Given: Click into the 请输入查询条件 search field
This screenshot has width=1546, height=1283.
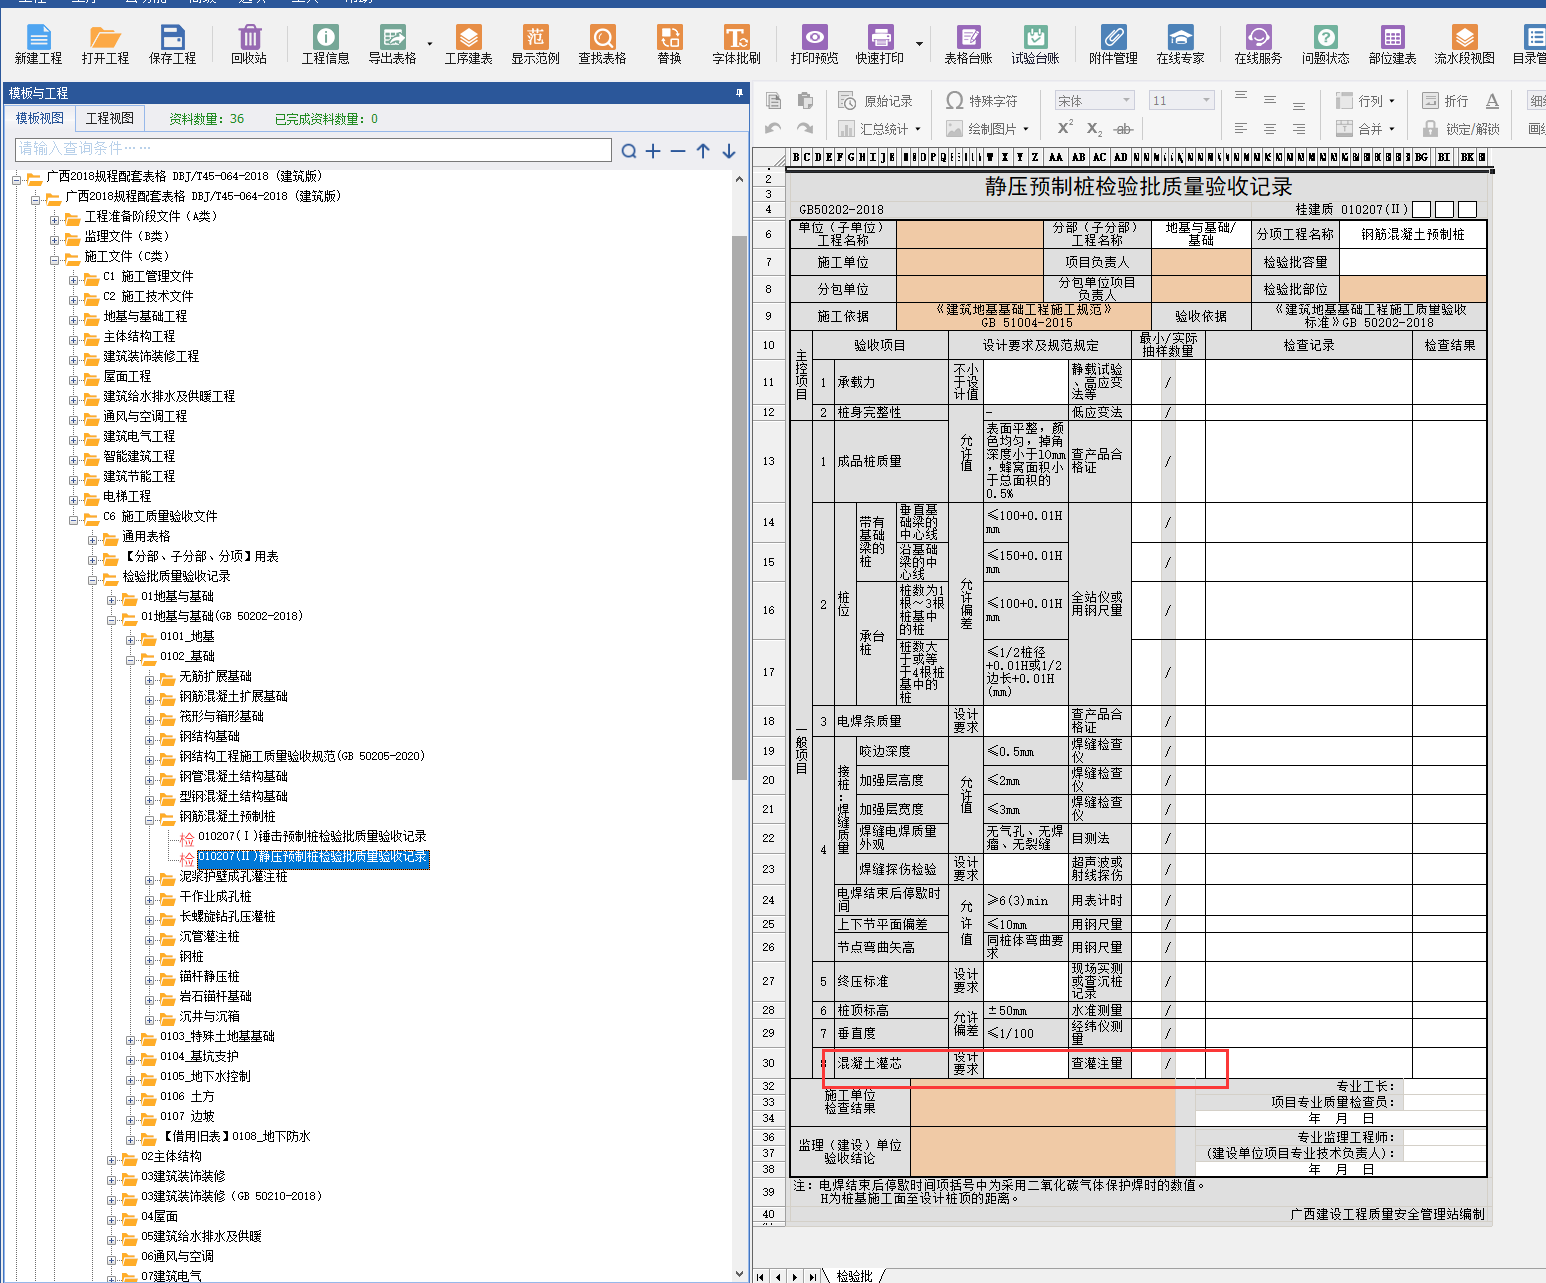Looking at the screenshot, I should pos(314,149).
